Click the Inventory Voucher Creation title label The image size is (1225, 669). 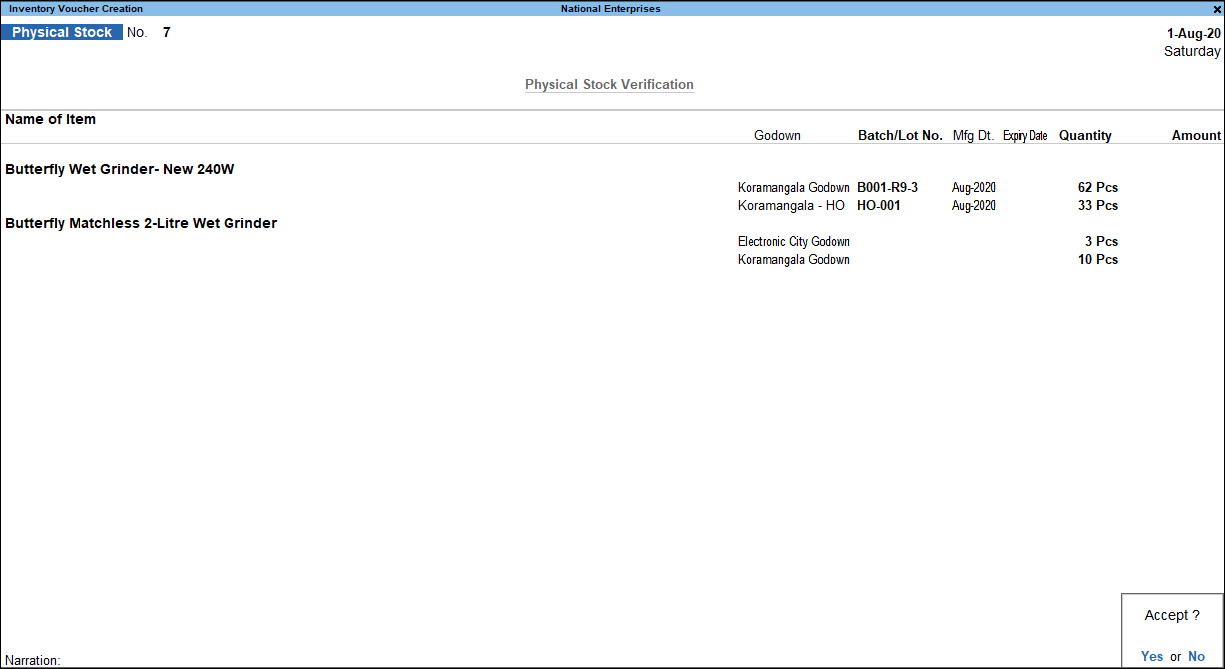[x=74, y=8]
